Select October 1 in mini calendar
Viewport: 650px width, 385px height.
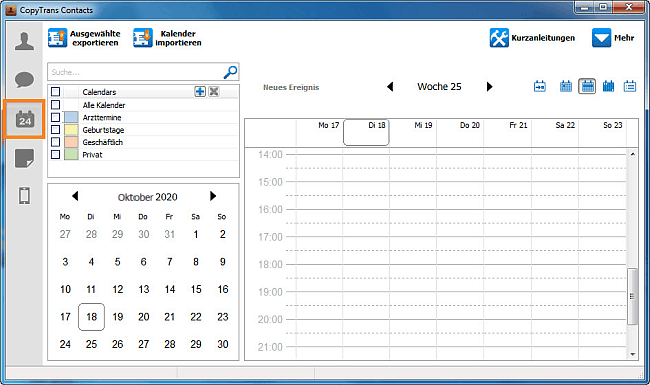(196, 235)
